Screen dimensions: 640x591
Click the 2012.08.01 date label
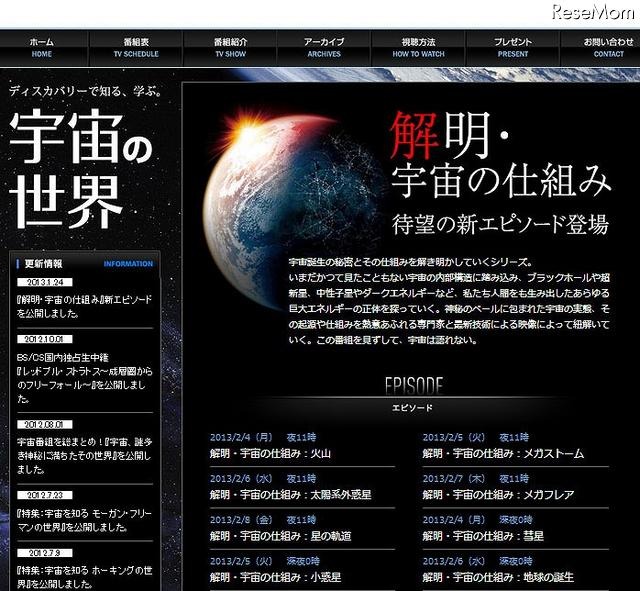[x=45, y=424]
